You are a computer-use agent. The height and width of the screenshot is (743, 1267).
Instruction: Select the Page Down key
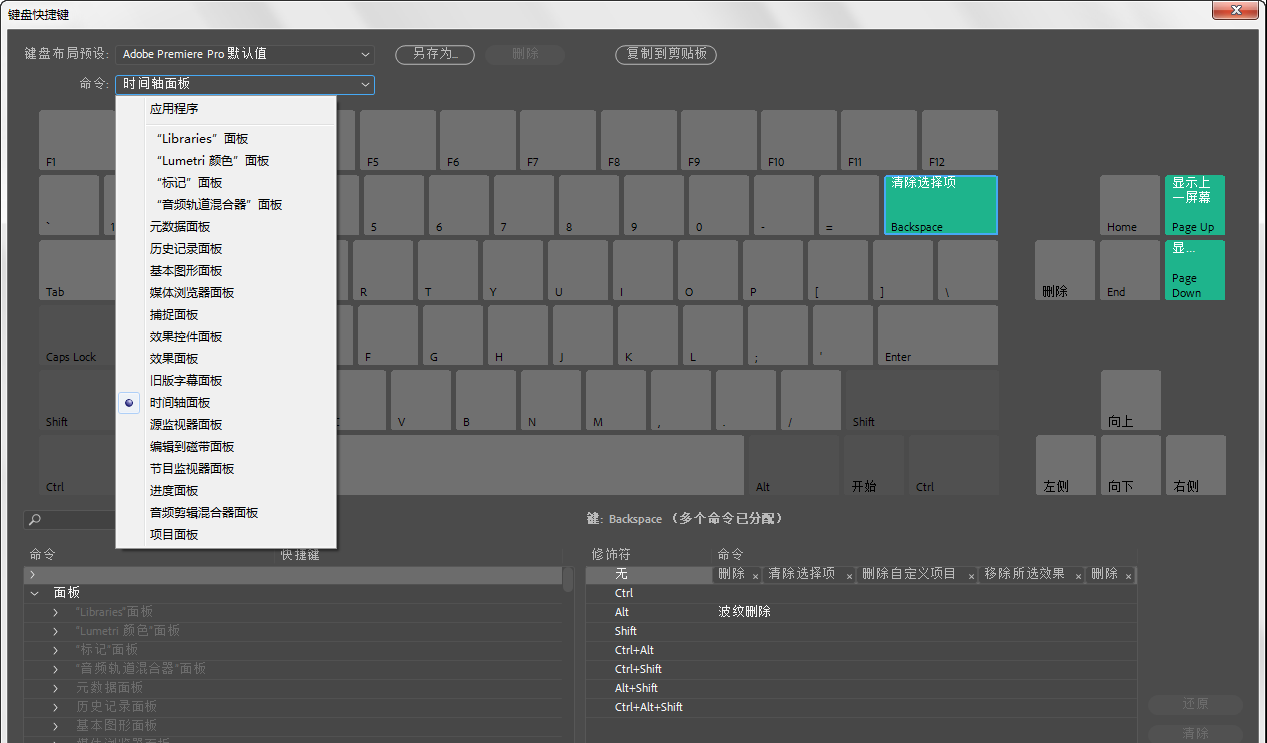point(1195,270)
